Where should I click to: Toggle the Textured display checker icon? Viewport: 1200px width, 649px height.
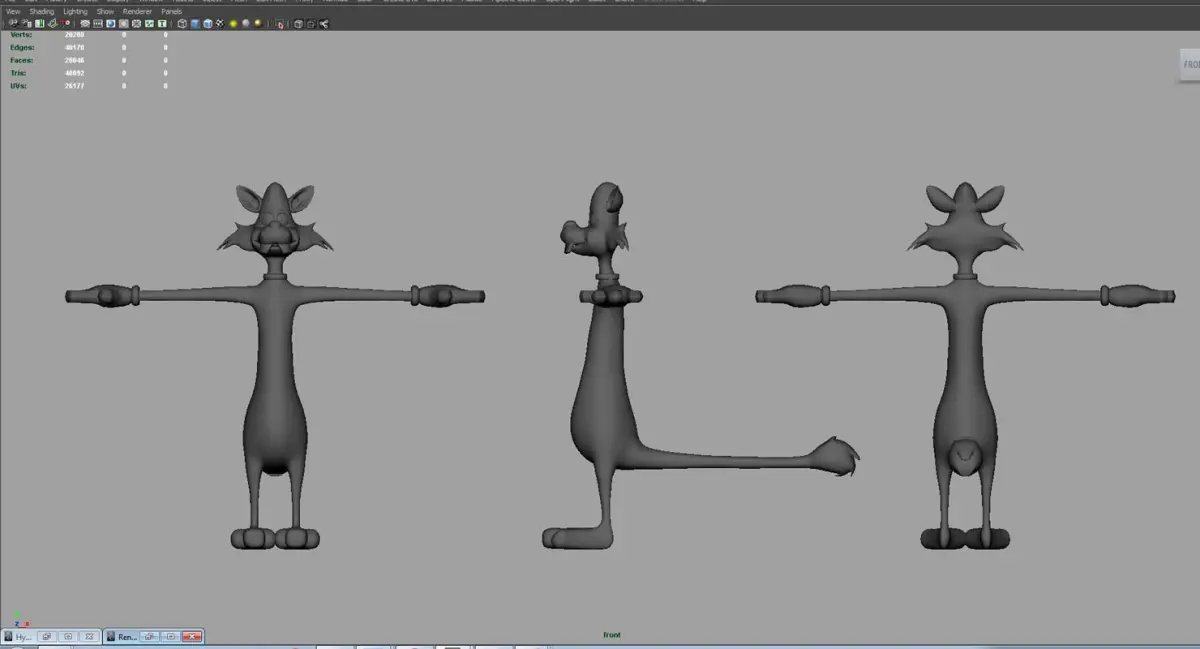click(220, 24)
